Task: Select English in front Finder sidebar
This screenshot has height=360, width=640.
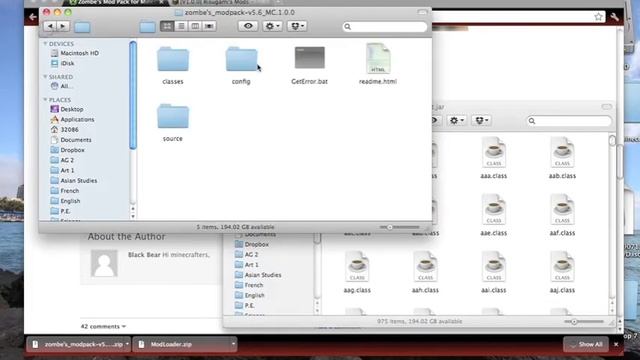Action: tap(65, 201)
